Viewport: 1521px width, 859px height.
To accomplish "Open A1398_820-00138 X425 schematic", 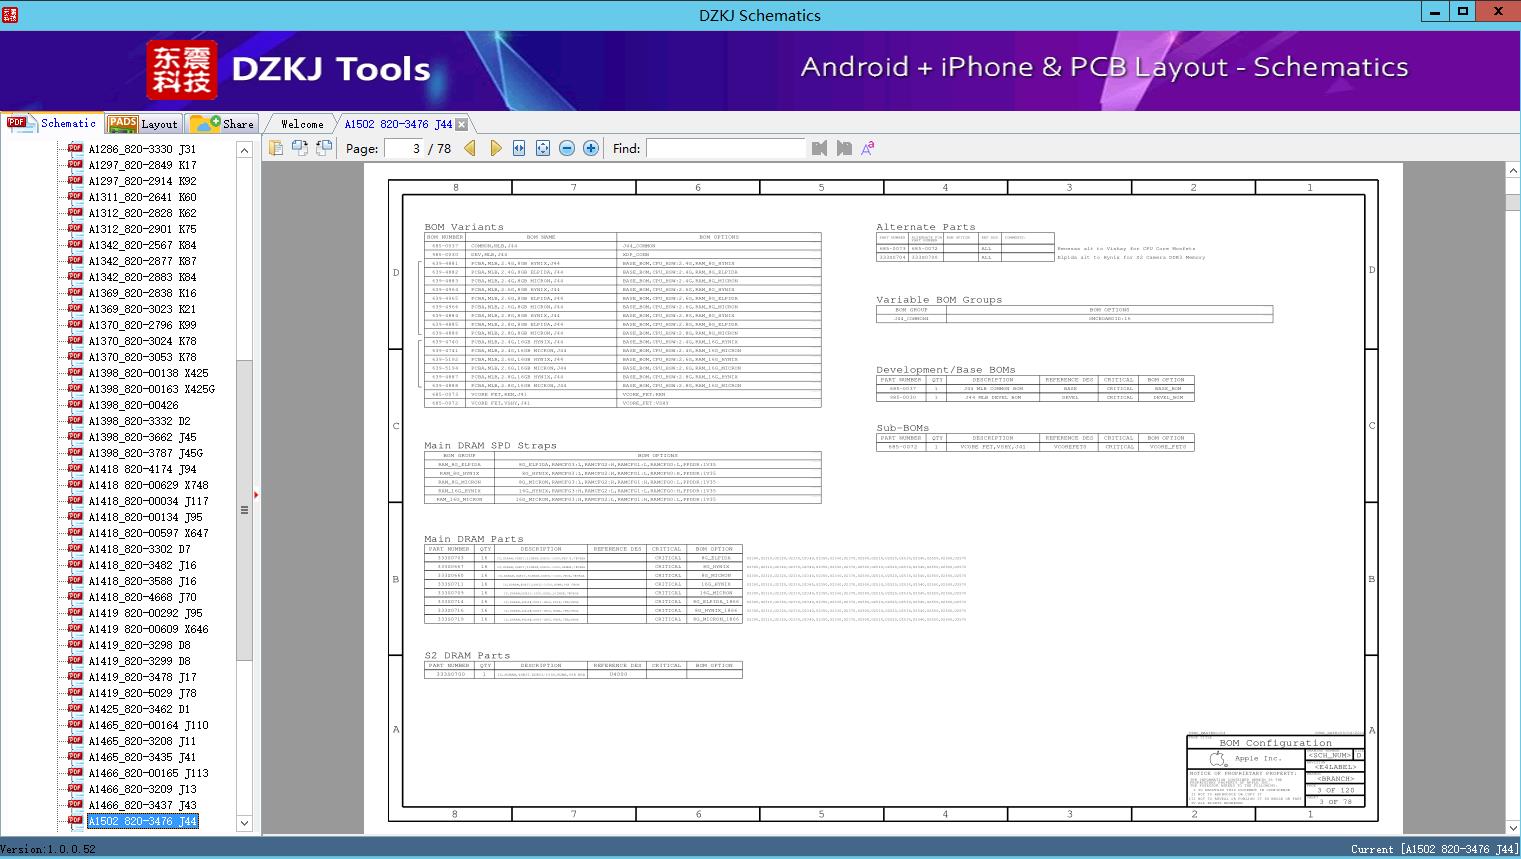I will coord(148,373).
